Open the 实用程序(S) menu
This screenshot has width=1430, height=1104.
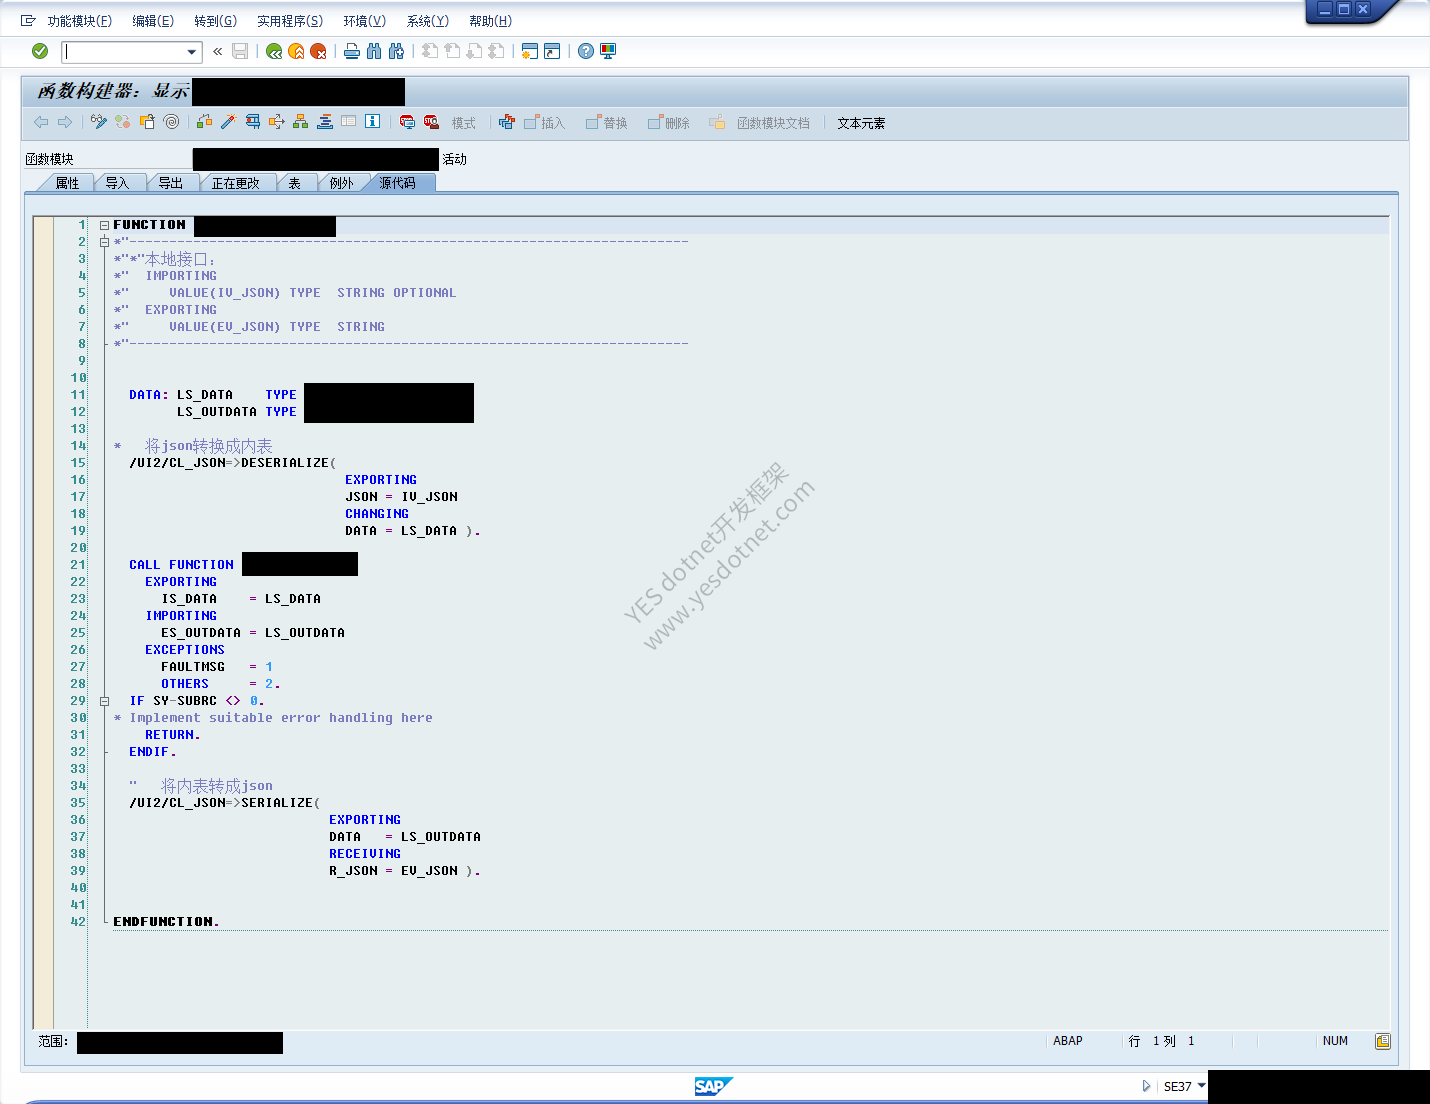click(289, 21)
